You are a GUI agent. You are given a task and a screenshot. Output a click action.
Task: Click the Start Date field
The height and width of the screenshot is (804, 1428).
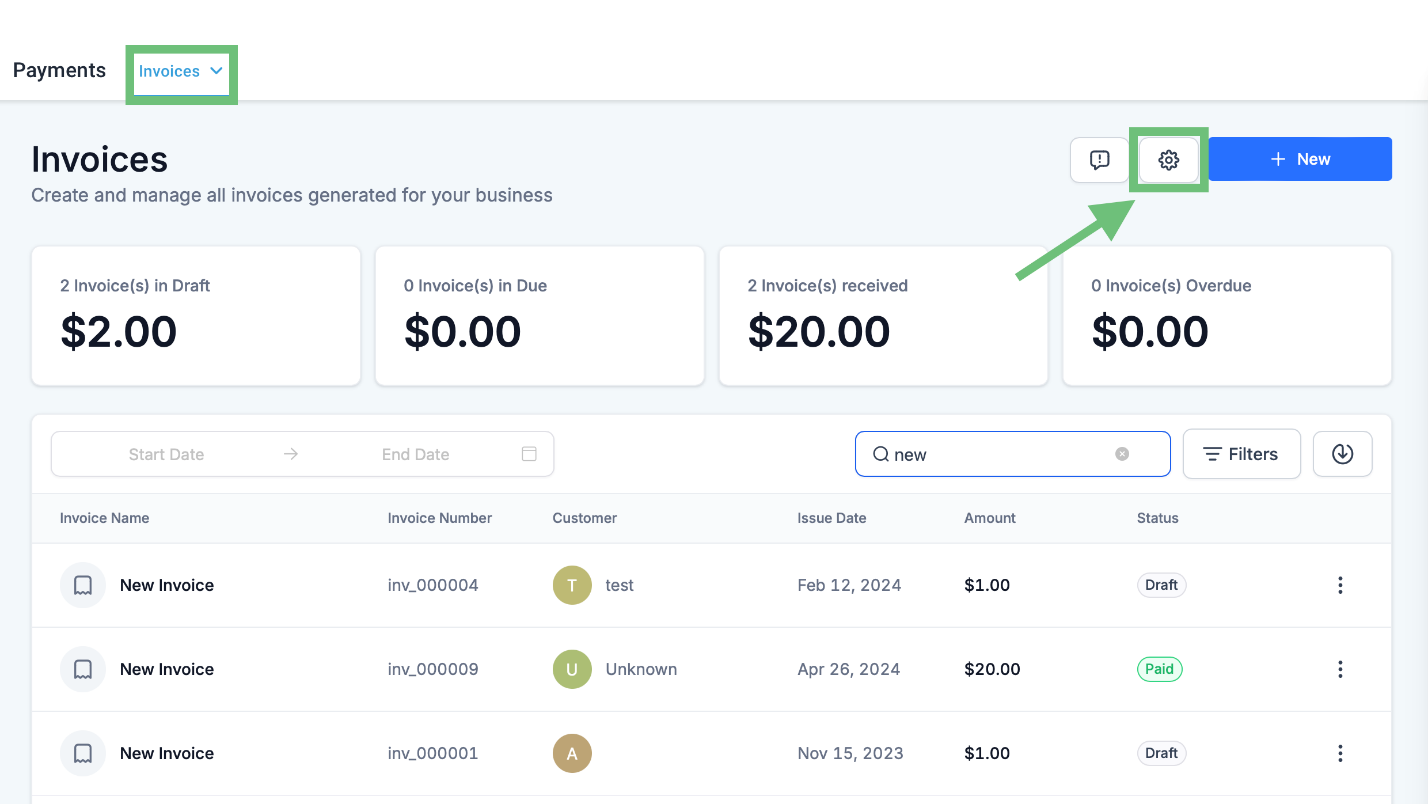coord(166,454)
